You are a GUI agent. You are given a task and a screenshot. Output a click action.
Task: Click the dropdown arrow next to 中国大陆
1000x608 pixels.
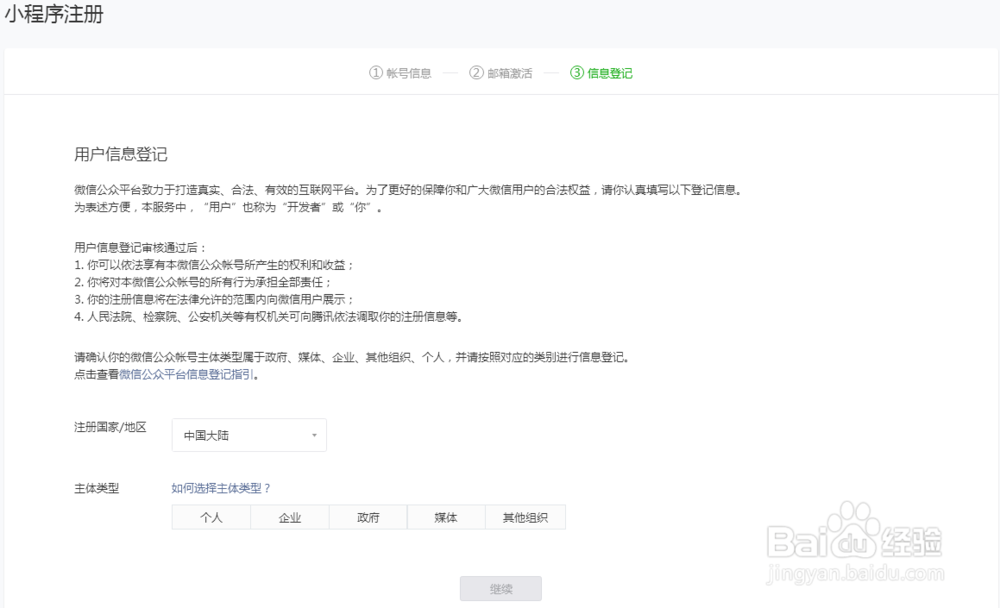[x=314, y=435]
